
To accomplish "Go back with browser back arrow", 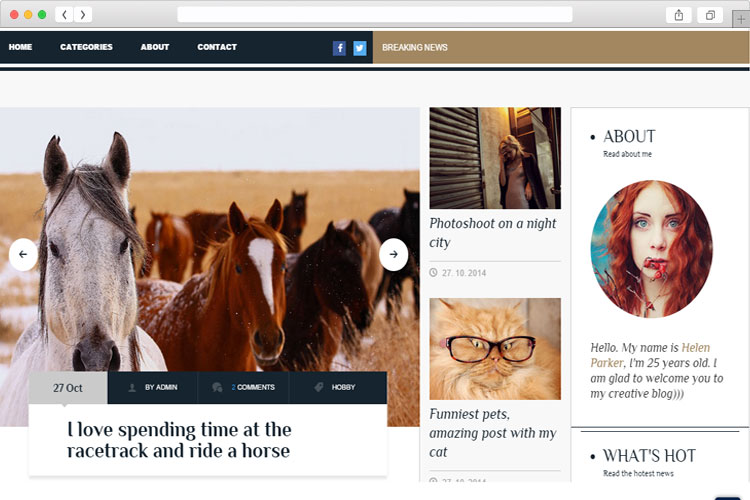I will coord(65,15).
